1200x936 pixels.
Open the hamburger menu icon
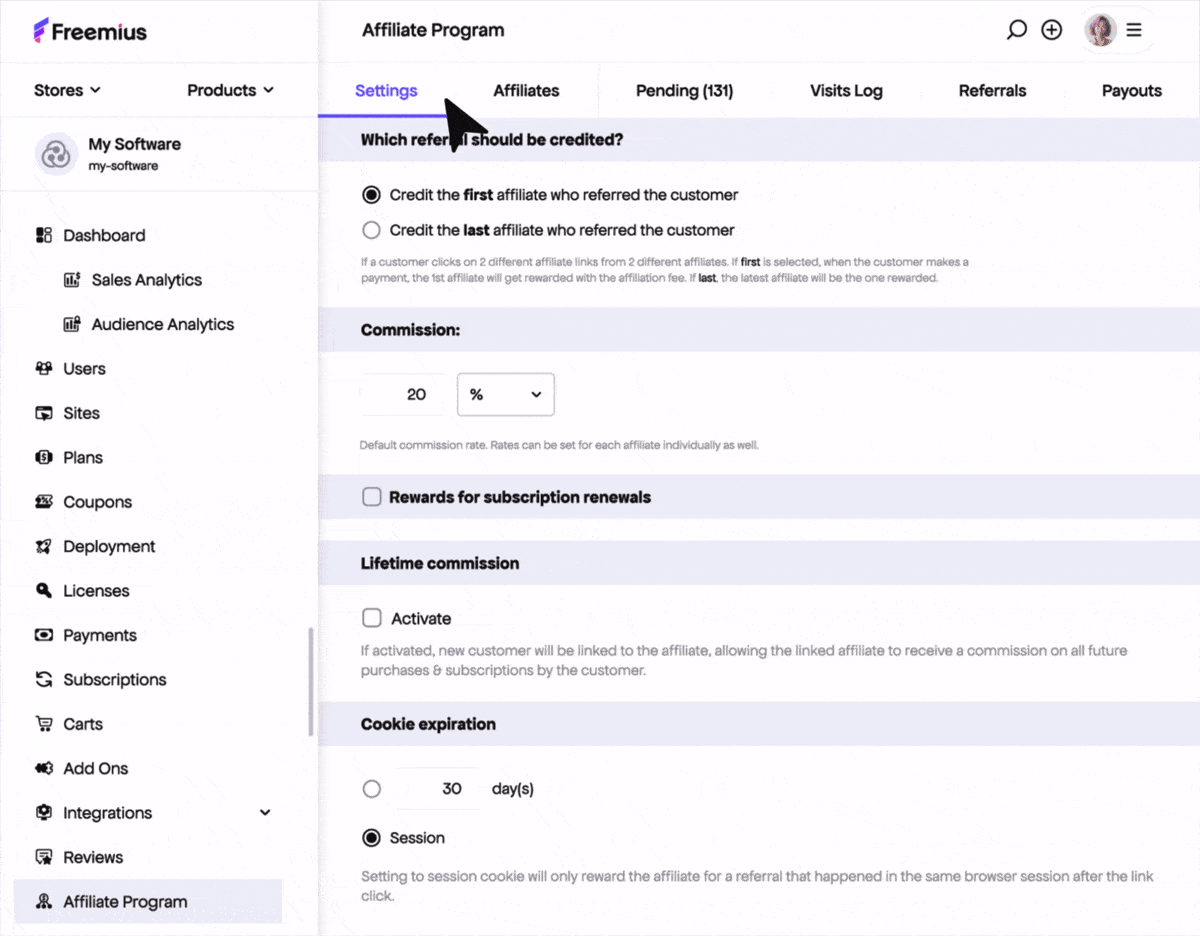1134,30
